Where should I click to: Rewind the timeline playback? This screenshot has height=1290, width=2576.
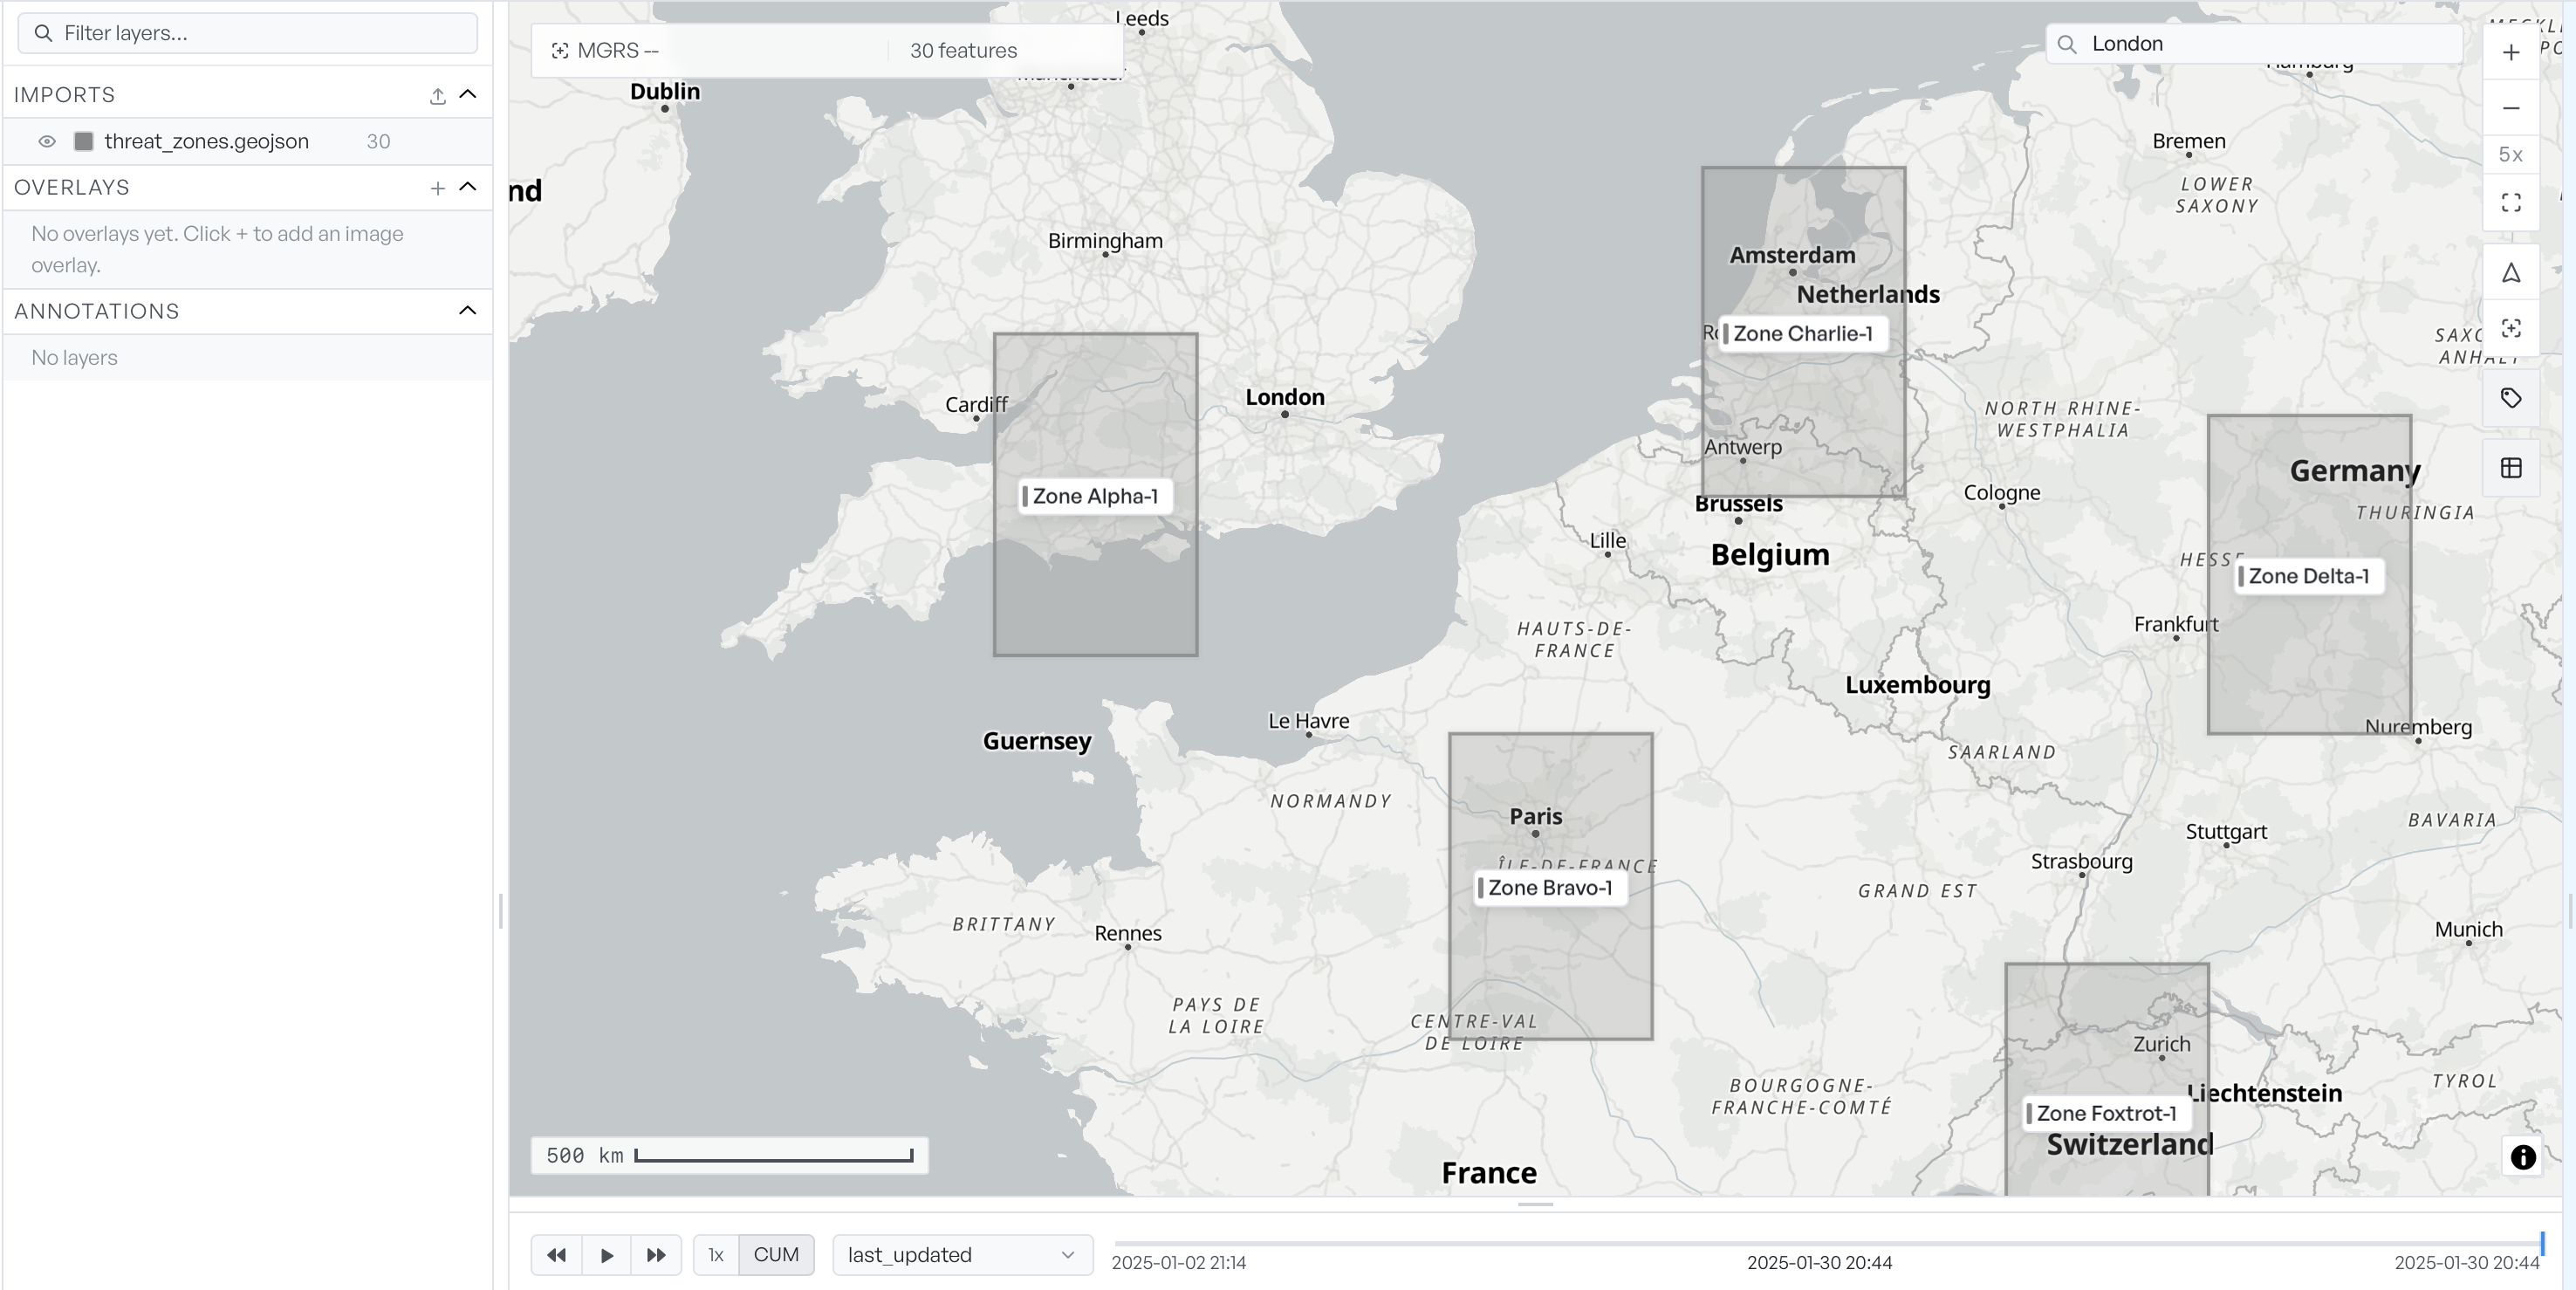557,1255
